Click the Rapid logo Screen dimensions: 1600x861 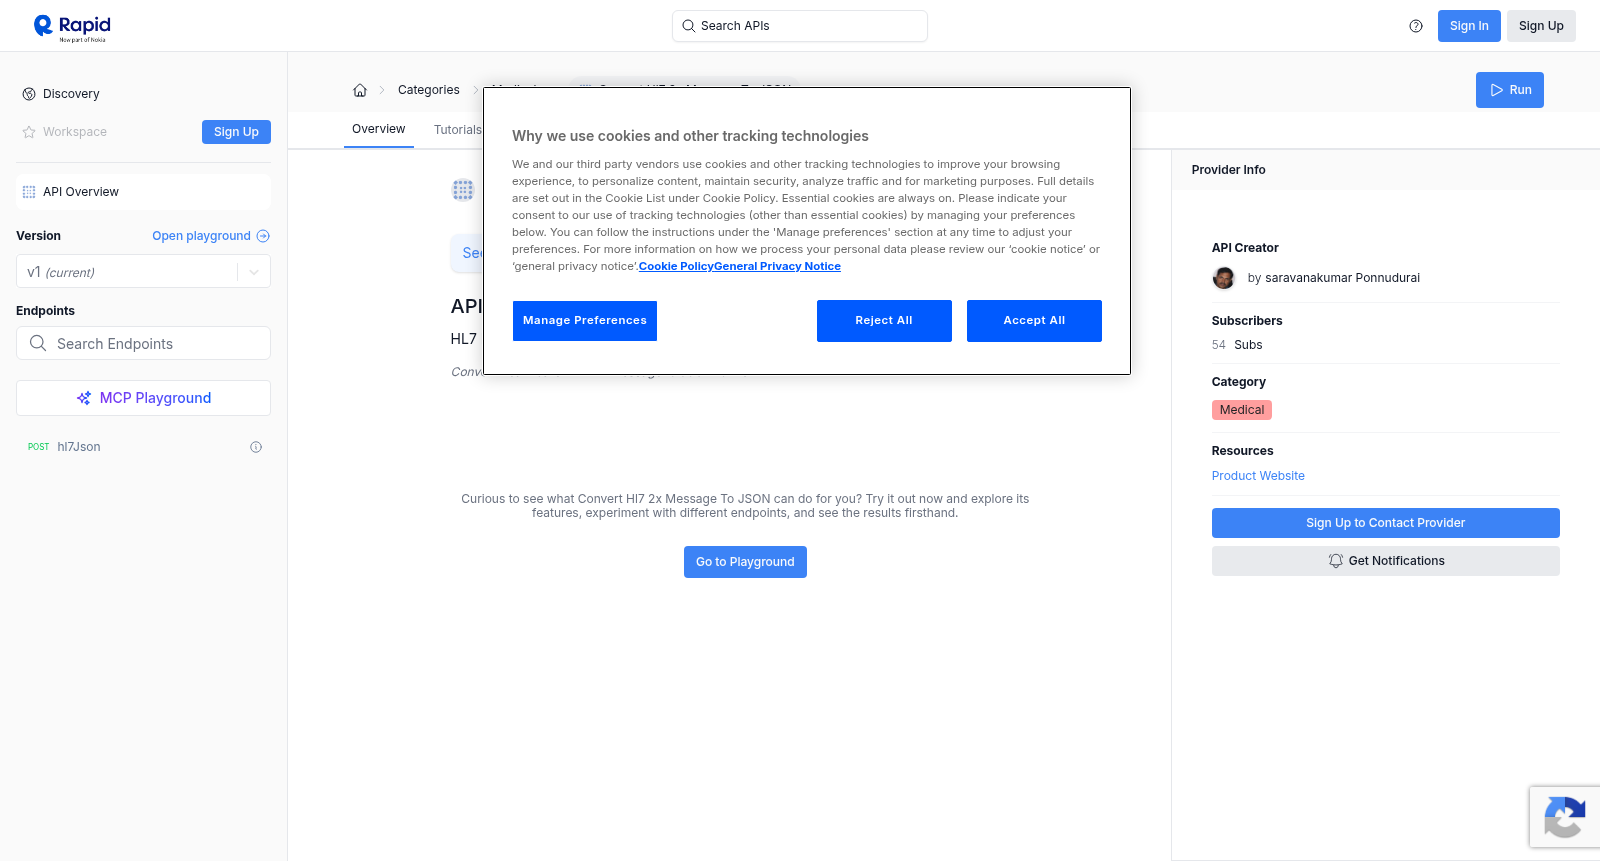point(72,27)
